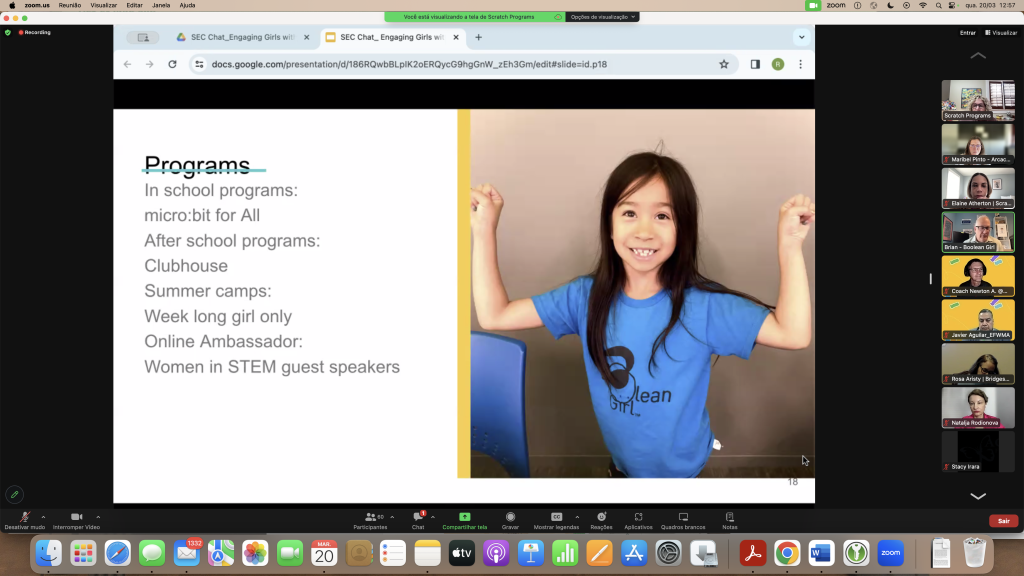Start recording with the Gravar button

click(510, 520)
